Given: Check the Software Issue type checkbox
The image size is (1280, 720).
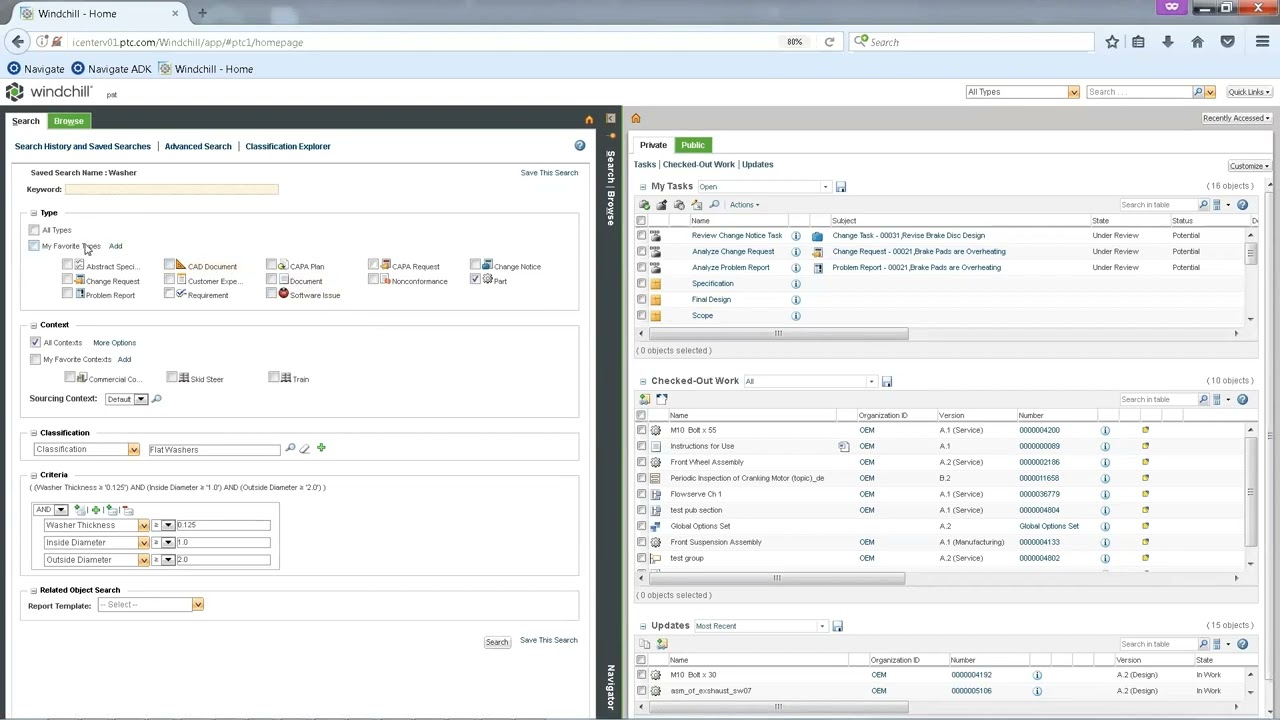Looking at the screenshot, I should (271, 295).
